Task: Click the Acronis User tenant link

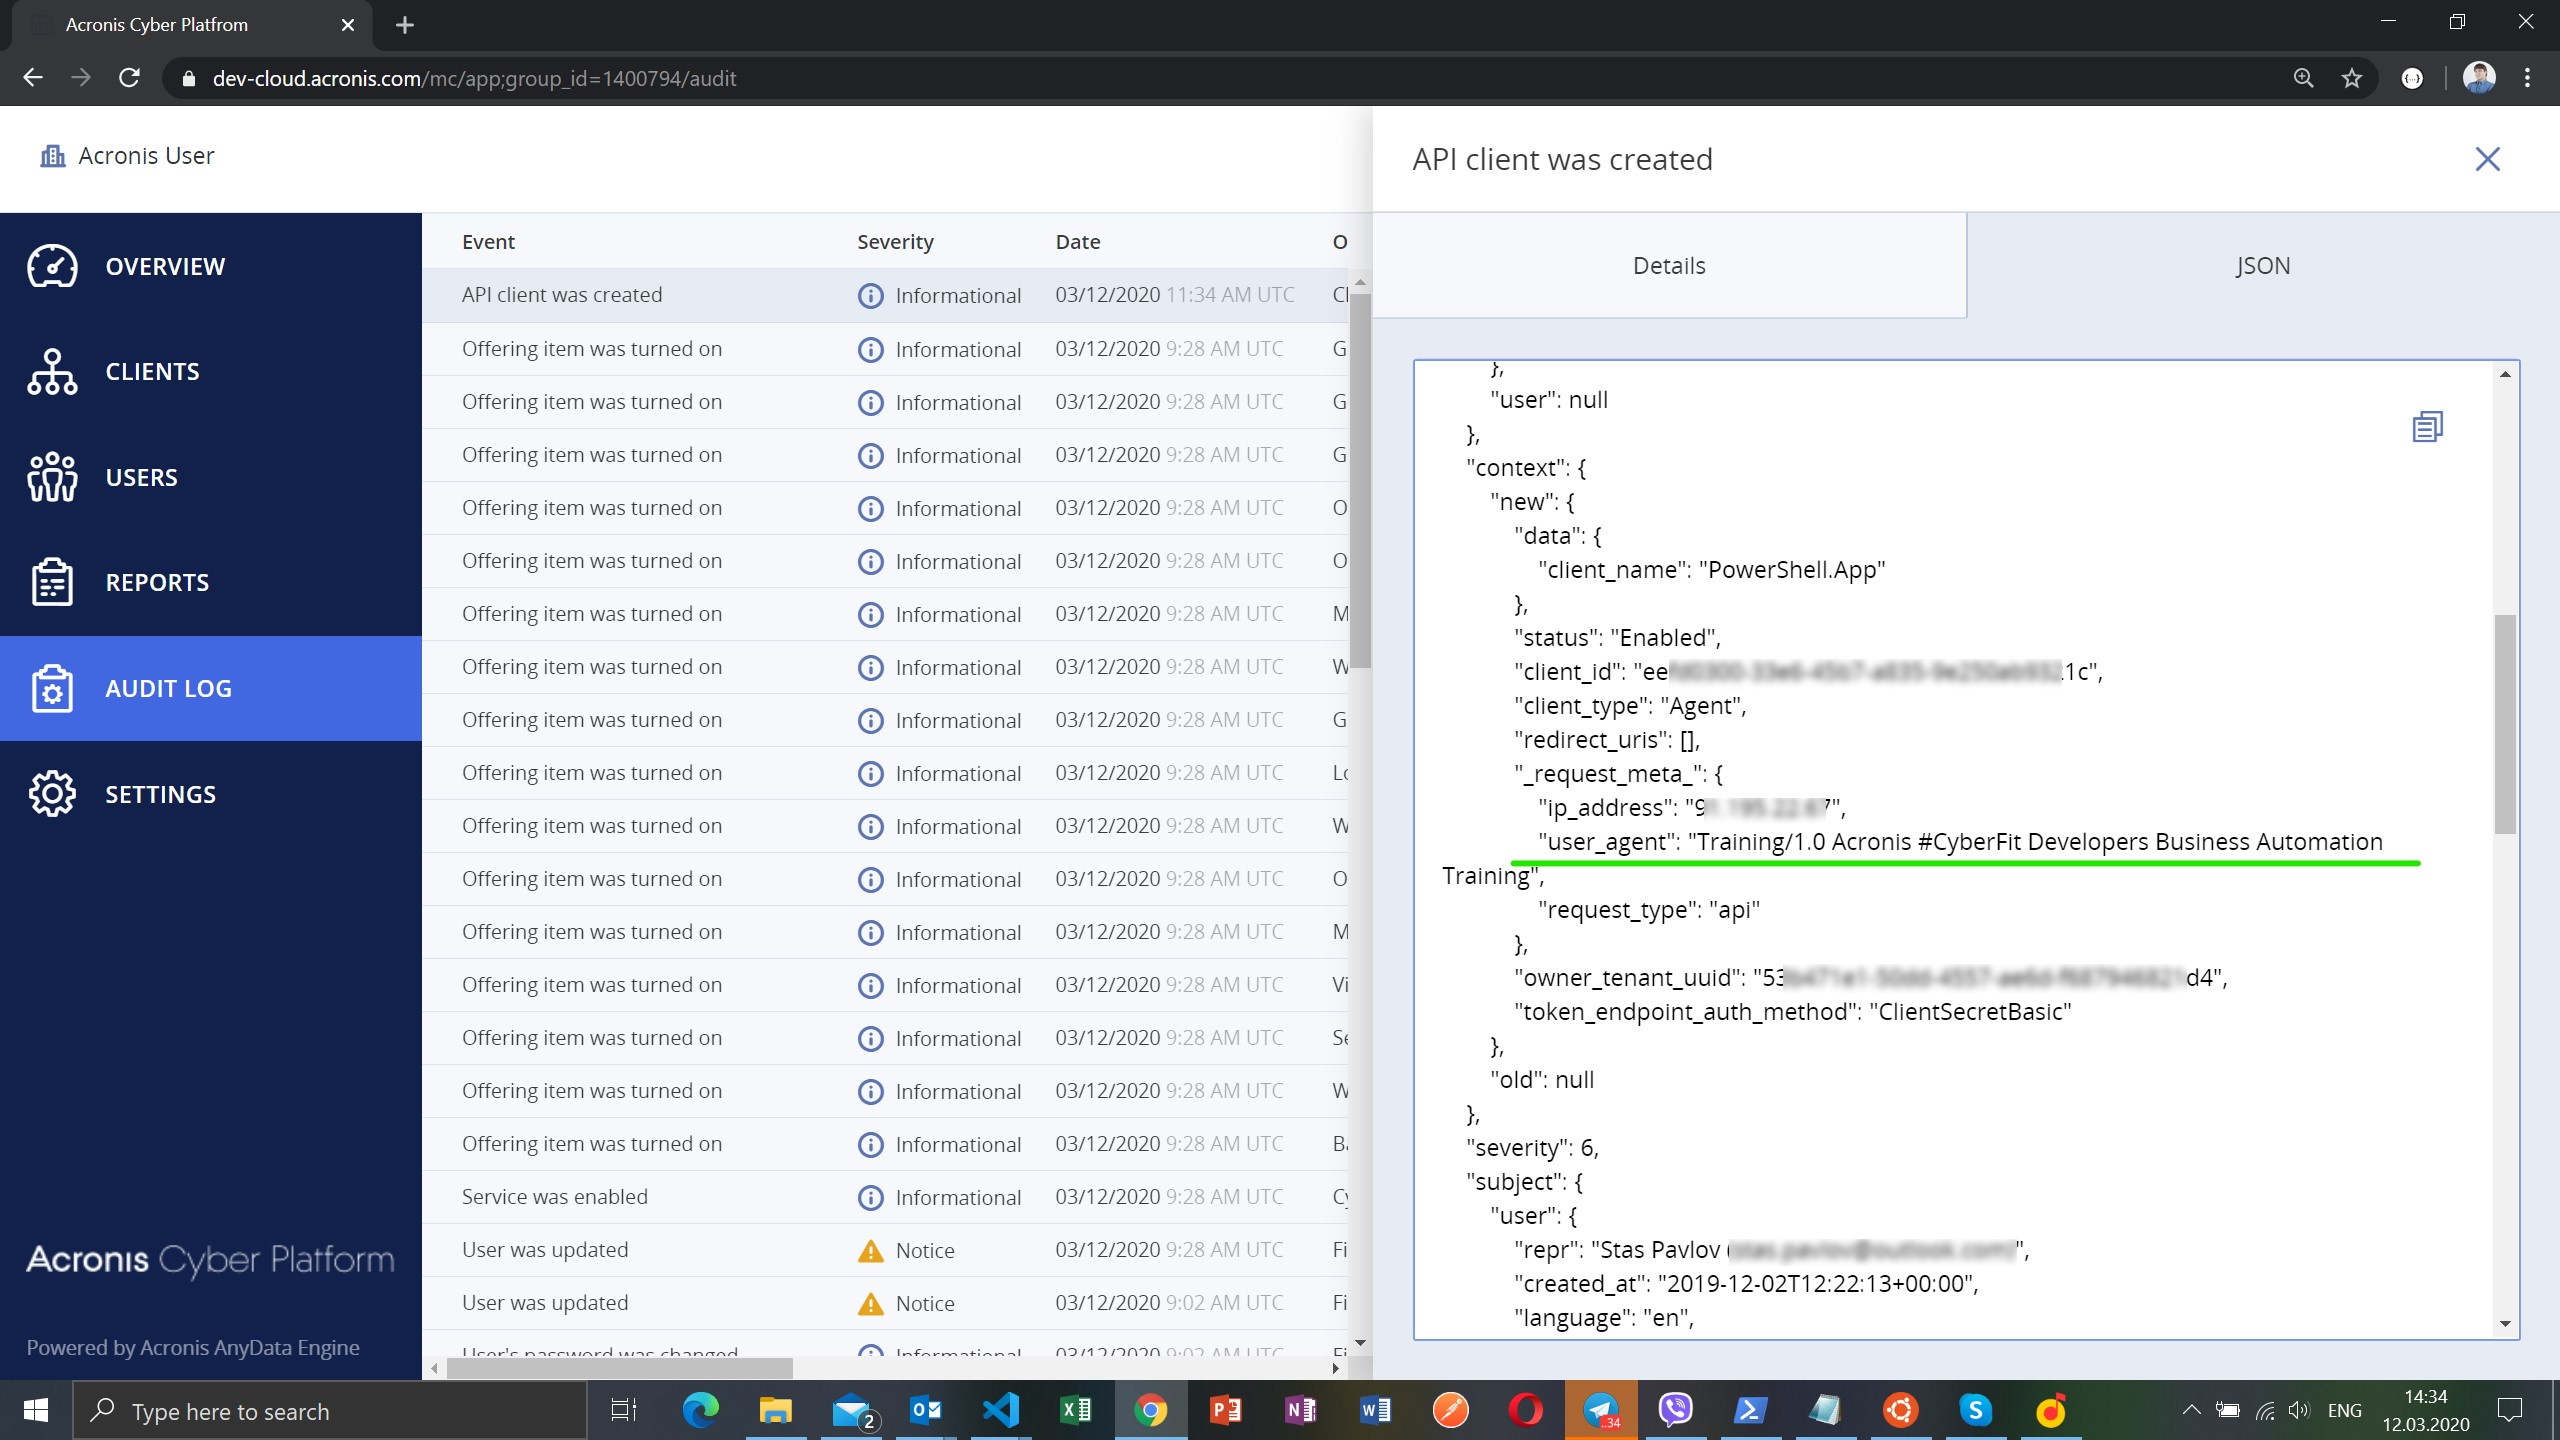Action: tap(146, 156)
